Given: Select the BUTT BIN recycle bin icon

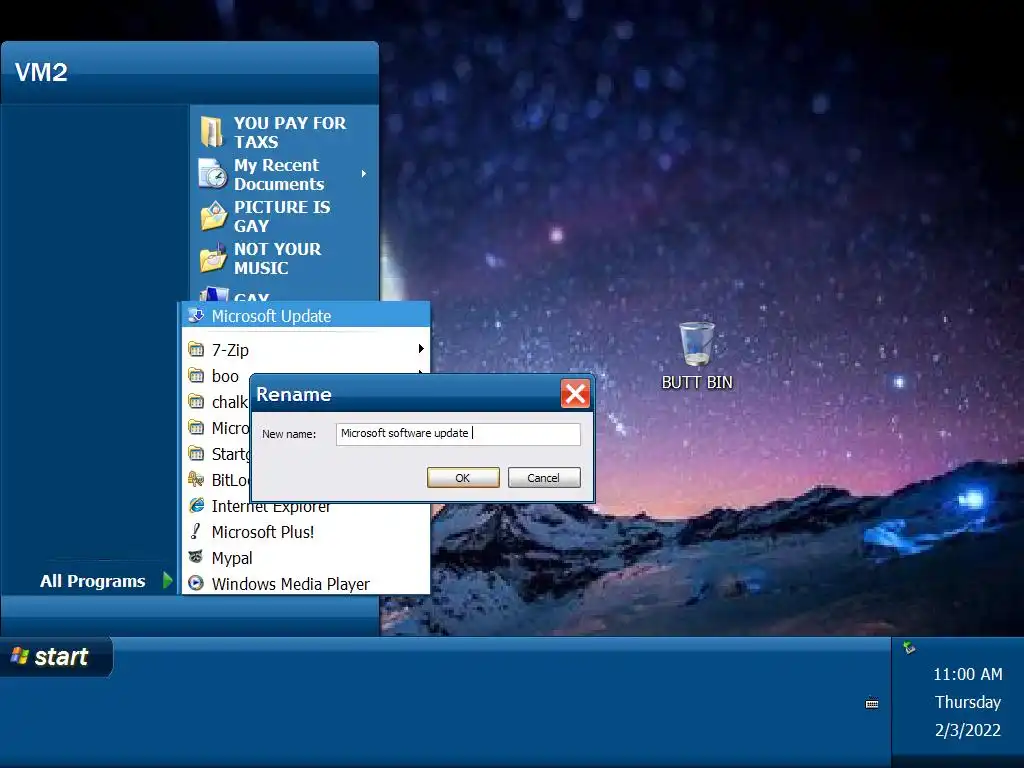Looking at the screenshot, I should pos(696,344).
